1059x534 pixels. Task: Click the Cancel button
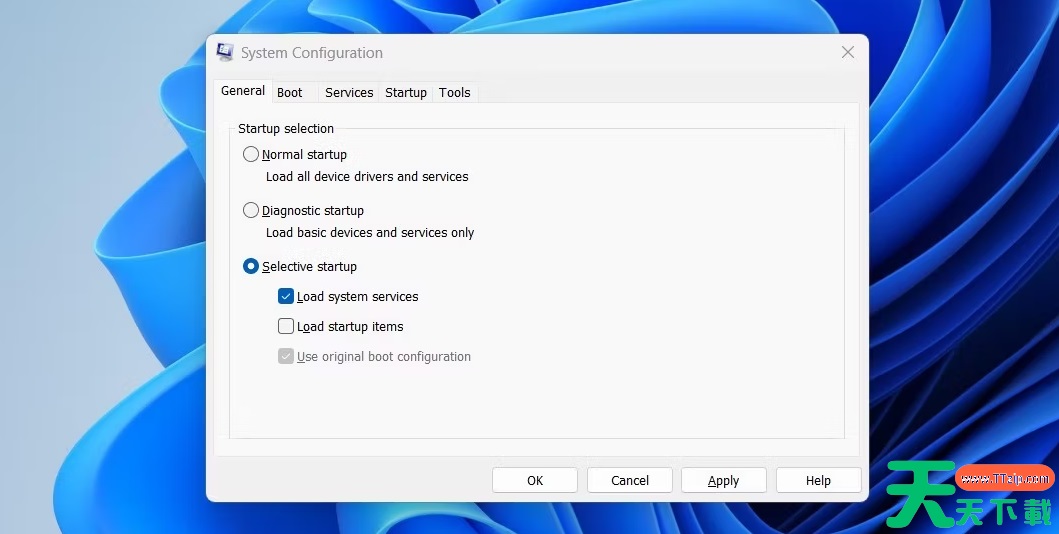point(630,480)
